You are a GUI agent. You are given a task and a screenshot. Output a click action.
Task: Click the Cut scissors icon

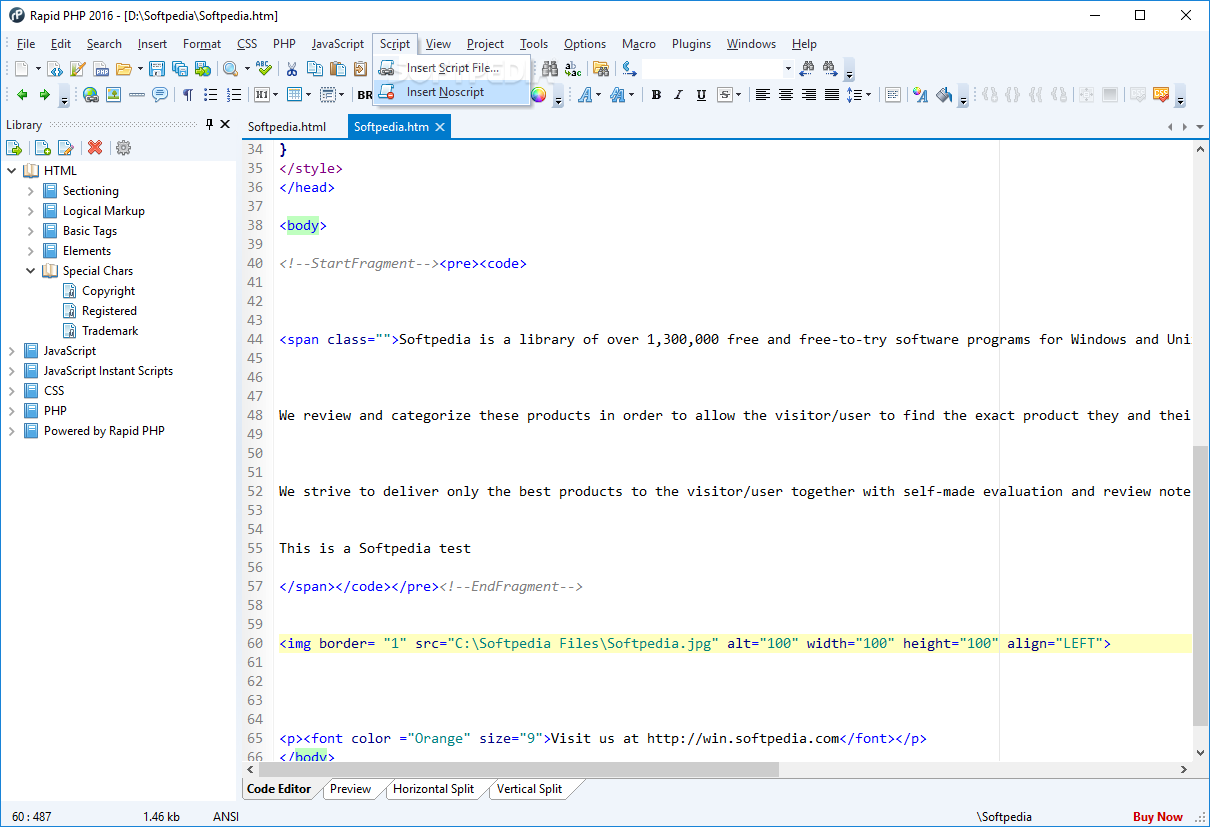click(292, 69)
